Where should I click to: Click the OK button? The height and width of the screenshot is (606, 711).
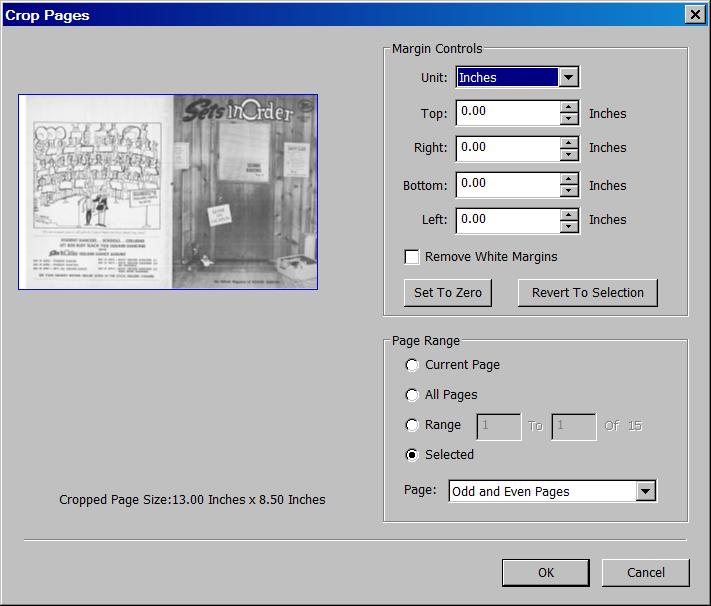(545, 573)
